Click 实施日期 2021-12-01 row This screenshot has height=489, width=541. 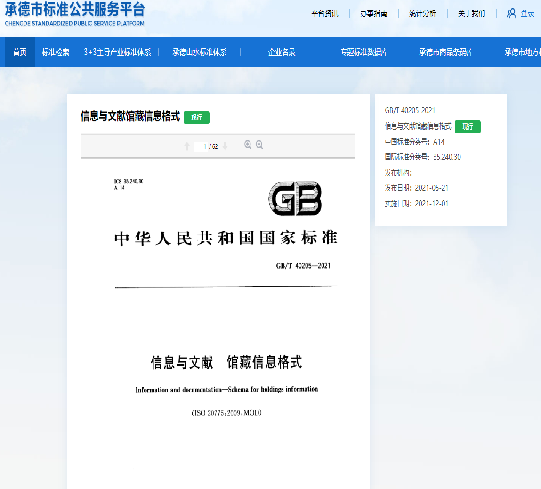pyautogui.click(x=416, y=203)
